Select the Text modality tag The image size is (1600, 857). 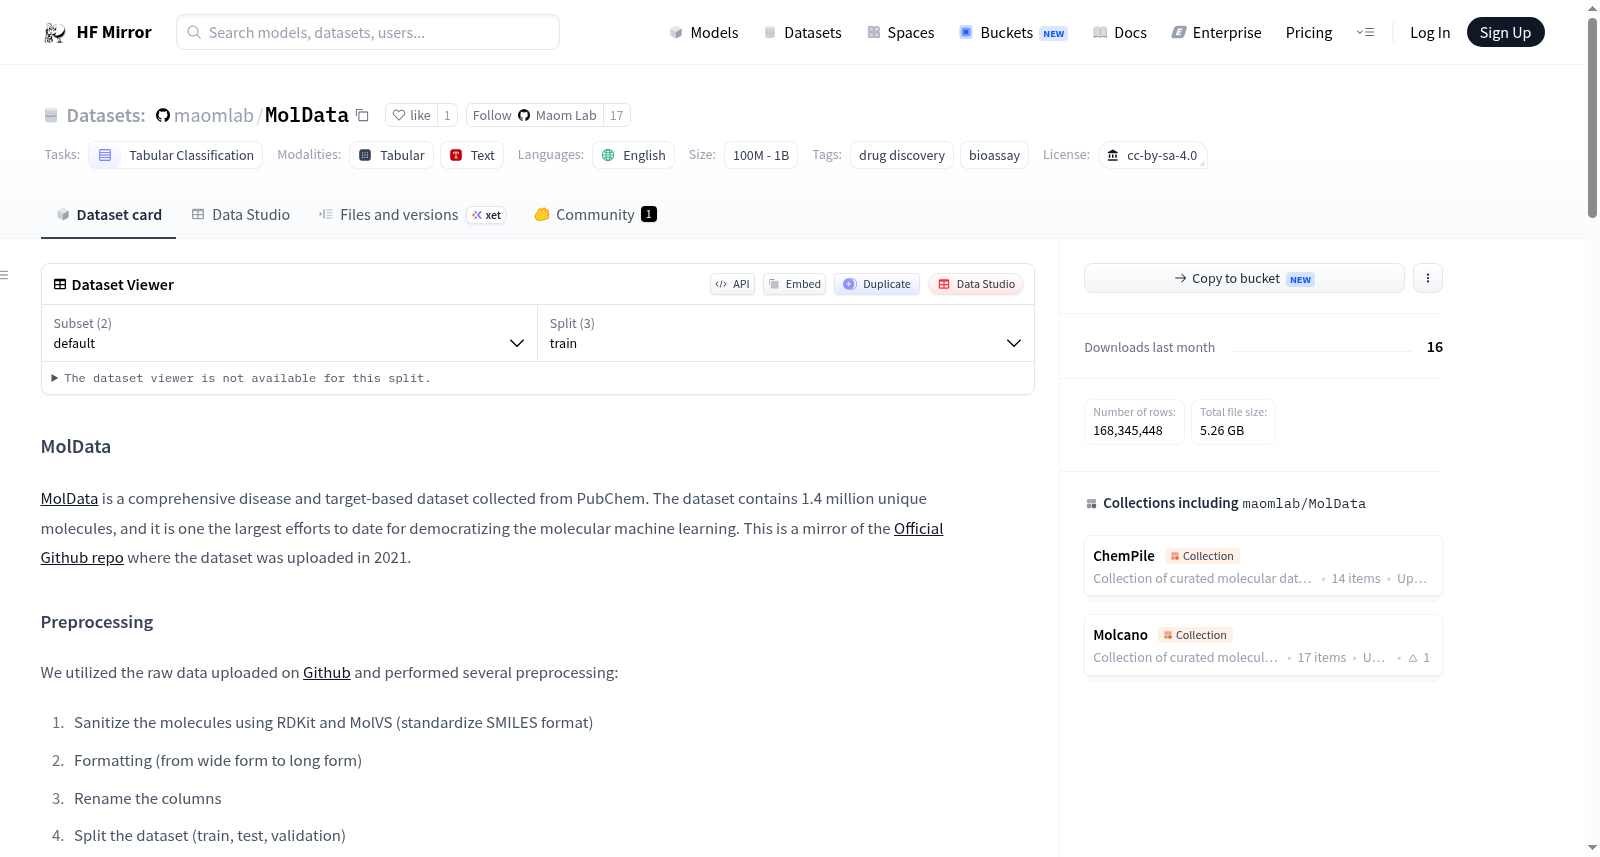tap(472, 155)
